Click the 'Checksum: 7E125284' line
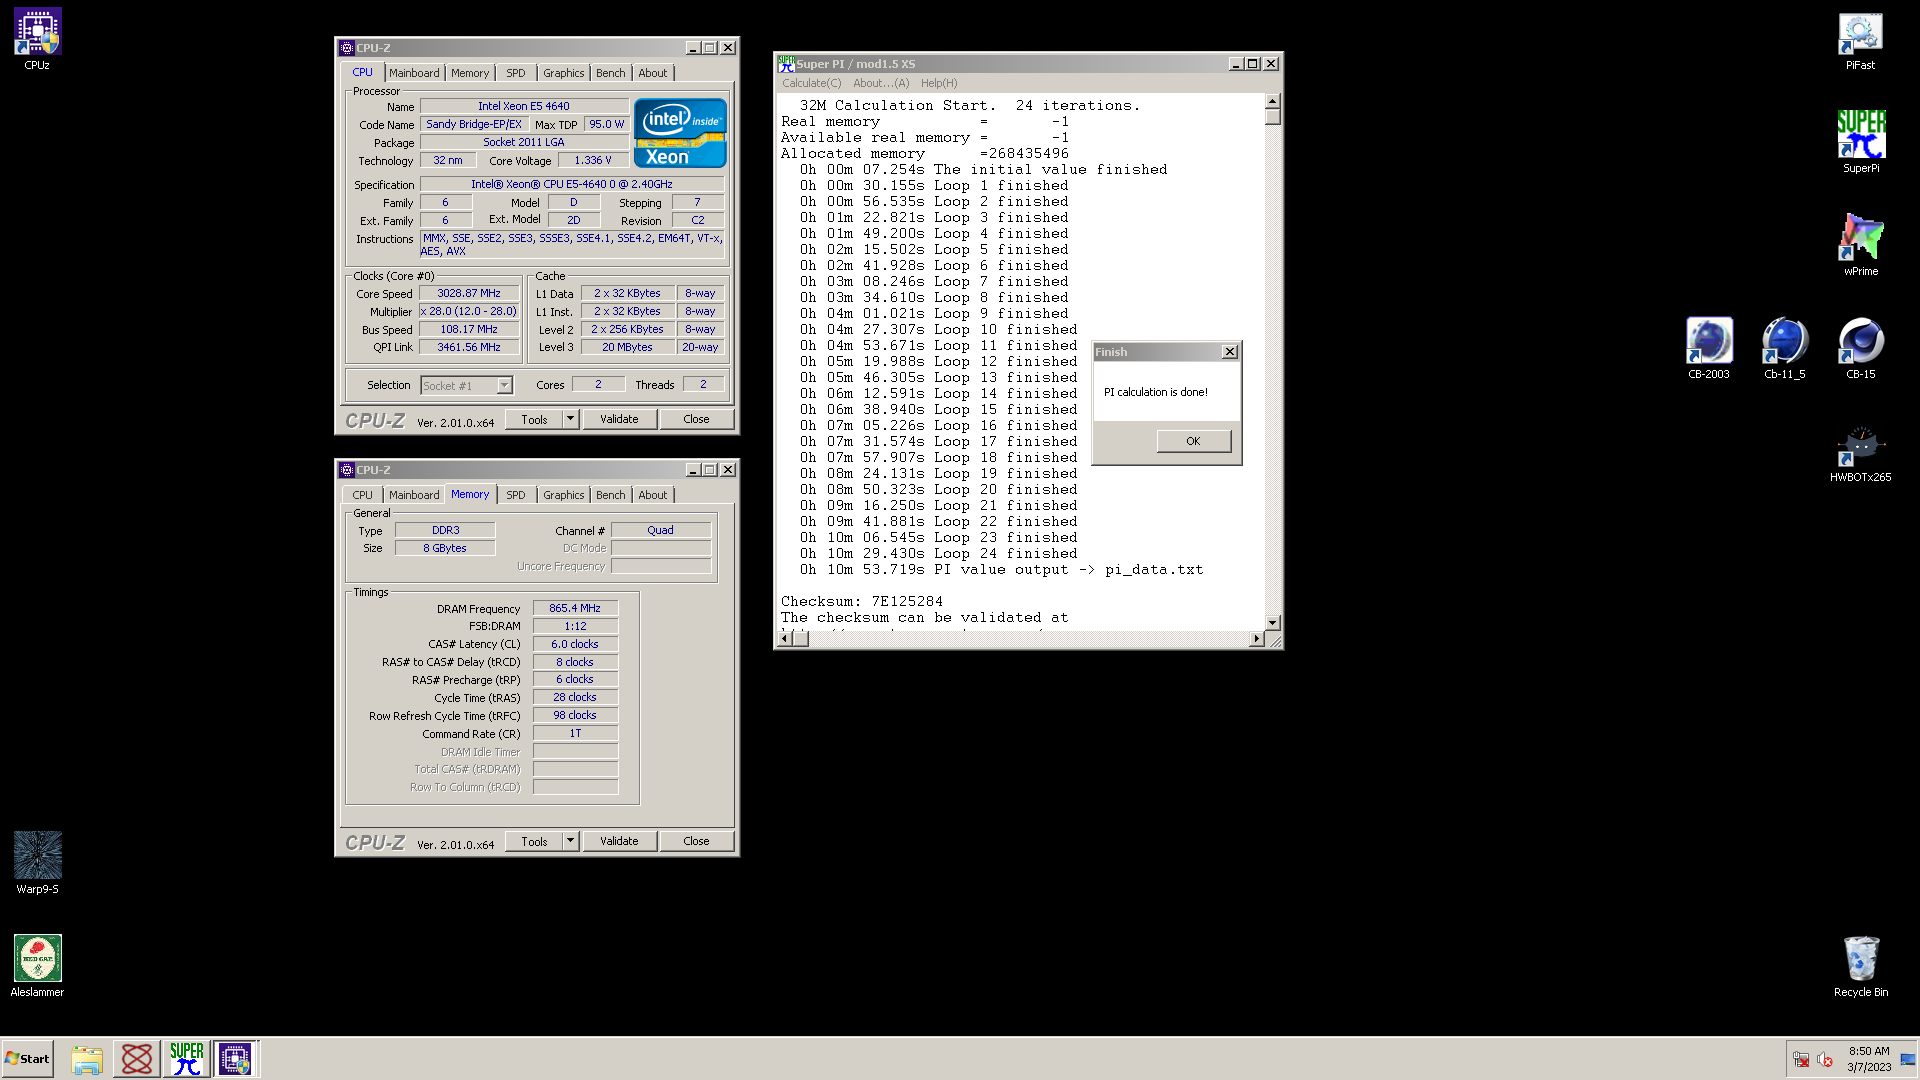Viewport: 1920px width, 1080px height. point(862,602)
